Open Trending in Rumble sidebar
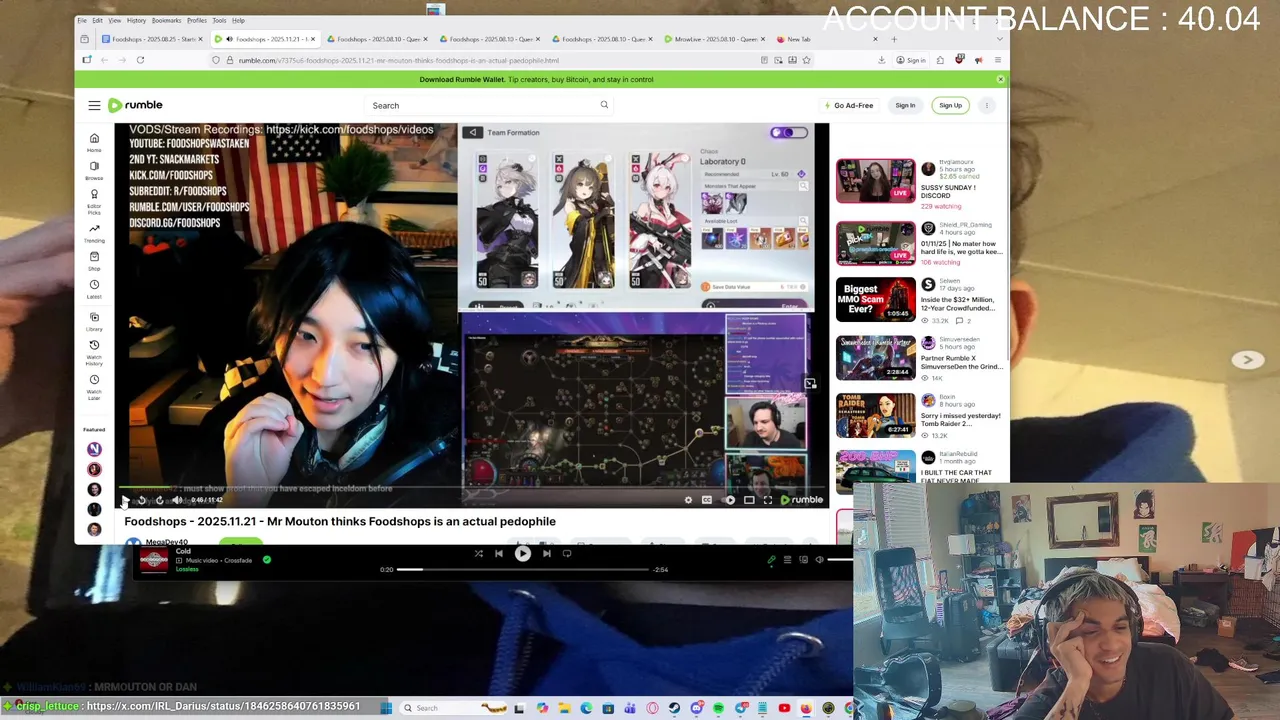This screenshot has width=1280, height=720. (x=94, y=233)
